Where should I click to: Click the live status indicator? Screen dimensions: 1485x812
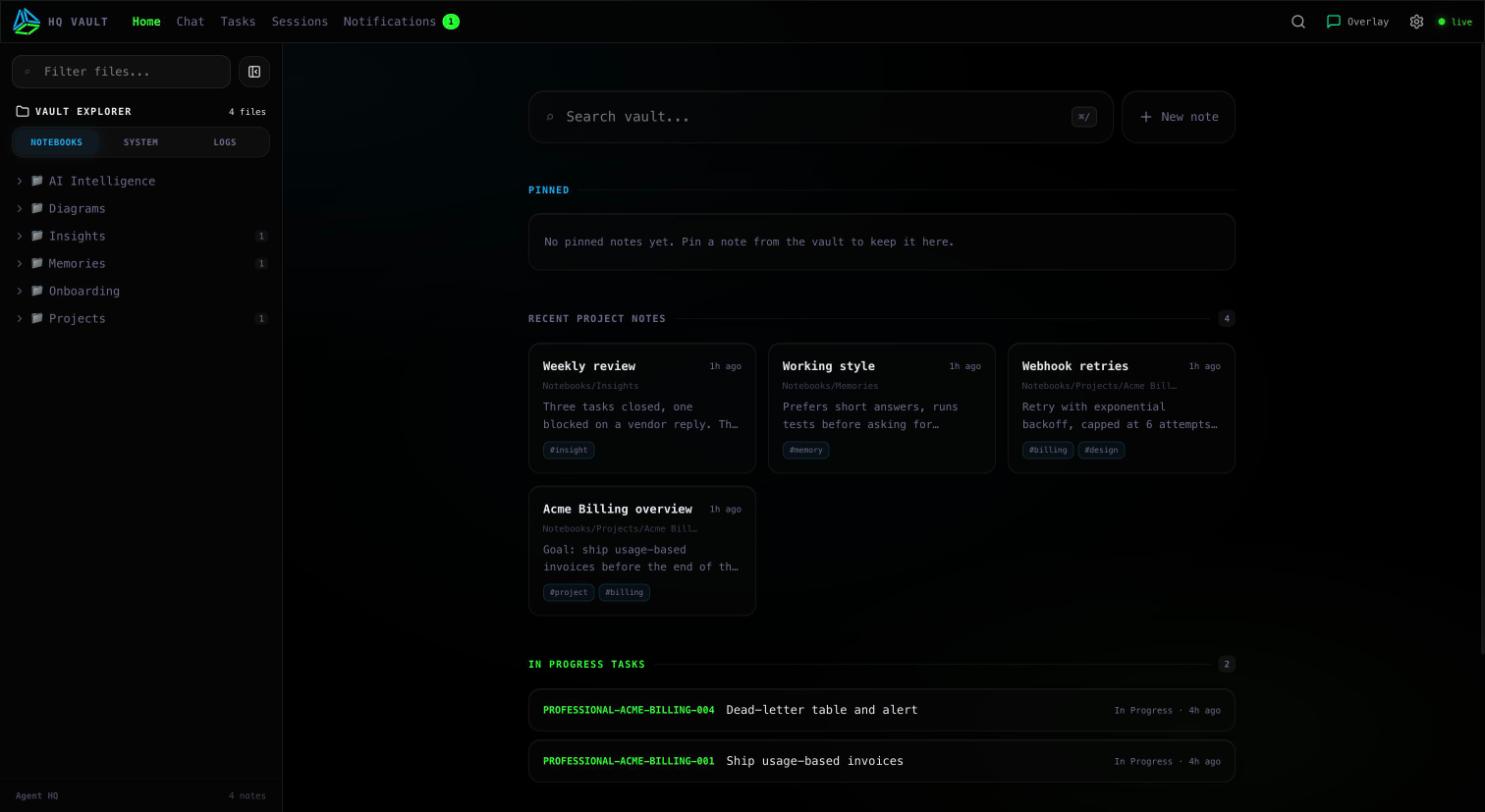pos(1455,21)
